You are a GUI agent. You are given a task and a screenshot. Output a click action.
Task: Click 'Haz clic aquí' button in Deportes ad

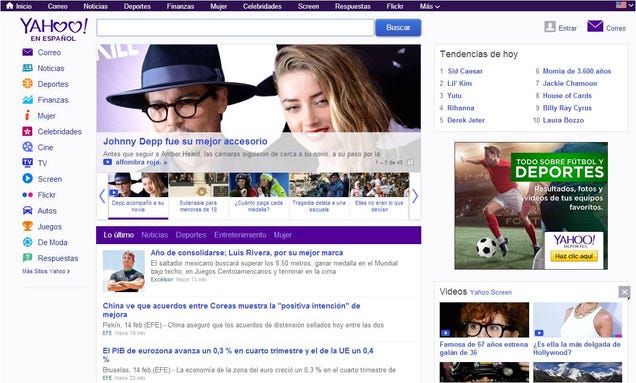tap(574, 256)
